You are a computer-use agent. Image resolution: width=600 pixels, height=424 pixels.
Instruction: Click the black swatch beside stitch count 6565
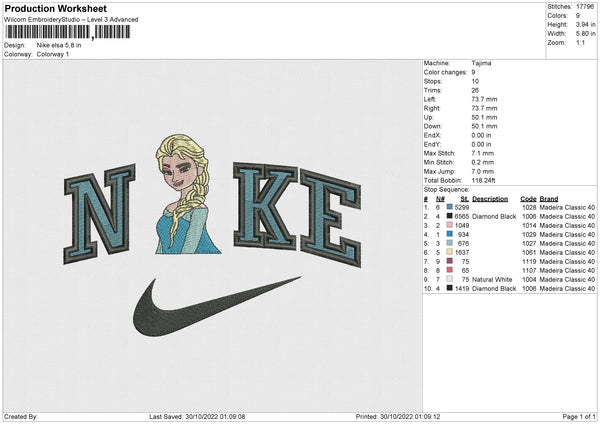pyautogui.click(x=450, y=216)
